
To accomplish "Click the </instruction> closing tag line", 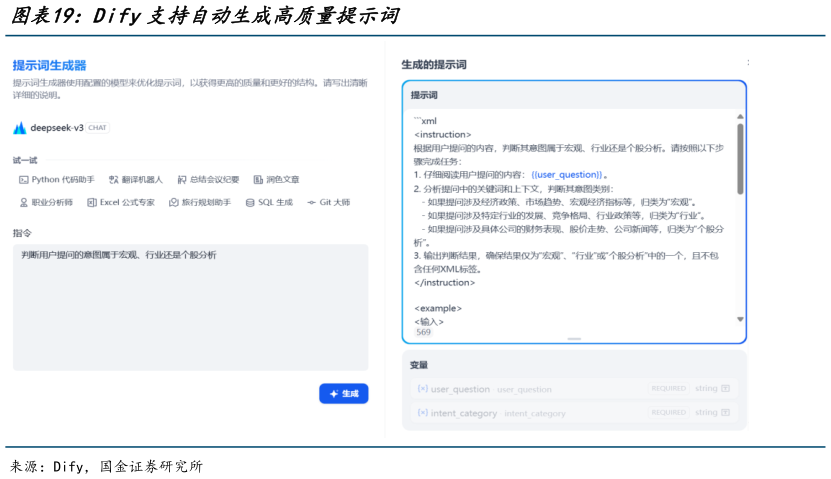I will click(445, 283).
